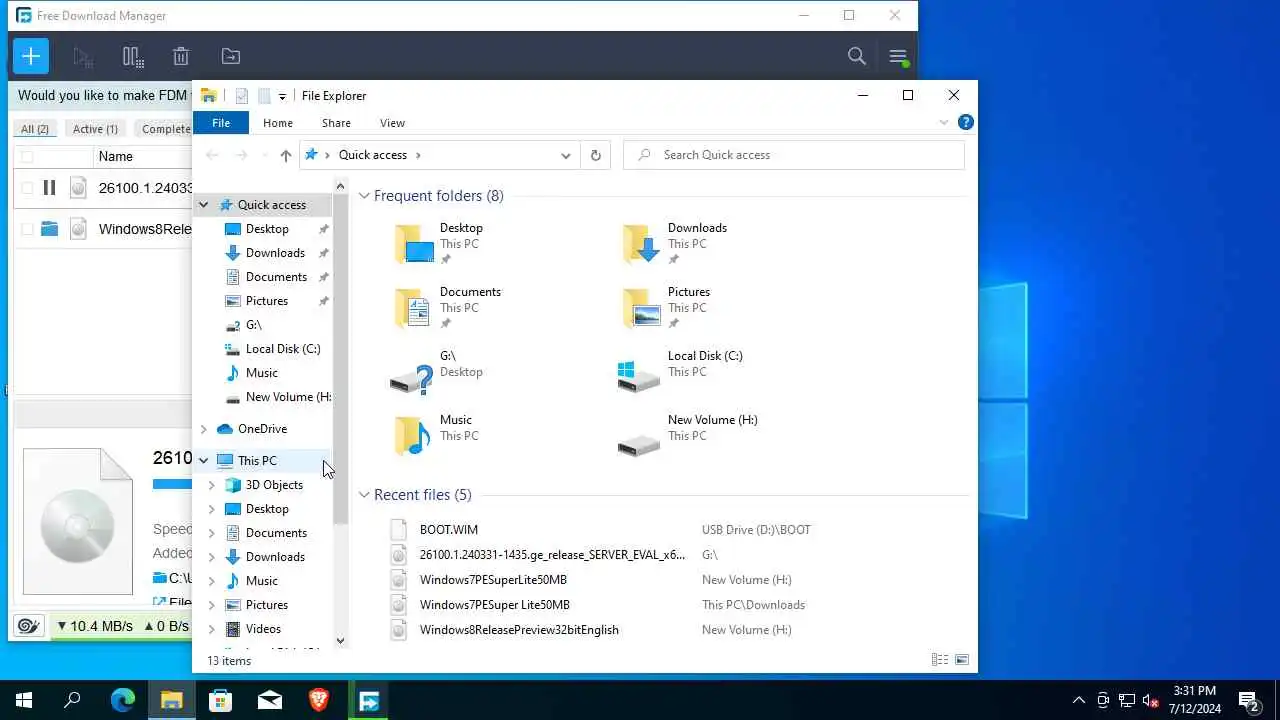
Task: Check the box for Windows8Release download
Action: 27,229
